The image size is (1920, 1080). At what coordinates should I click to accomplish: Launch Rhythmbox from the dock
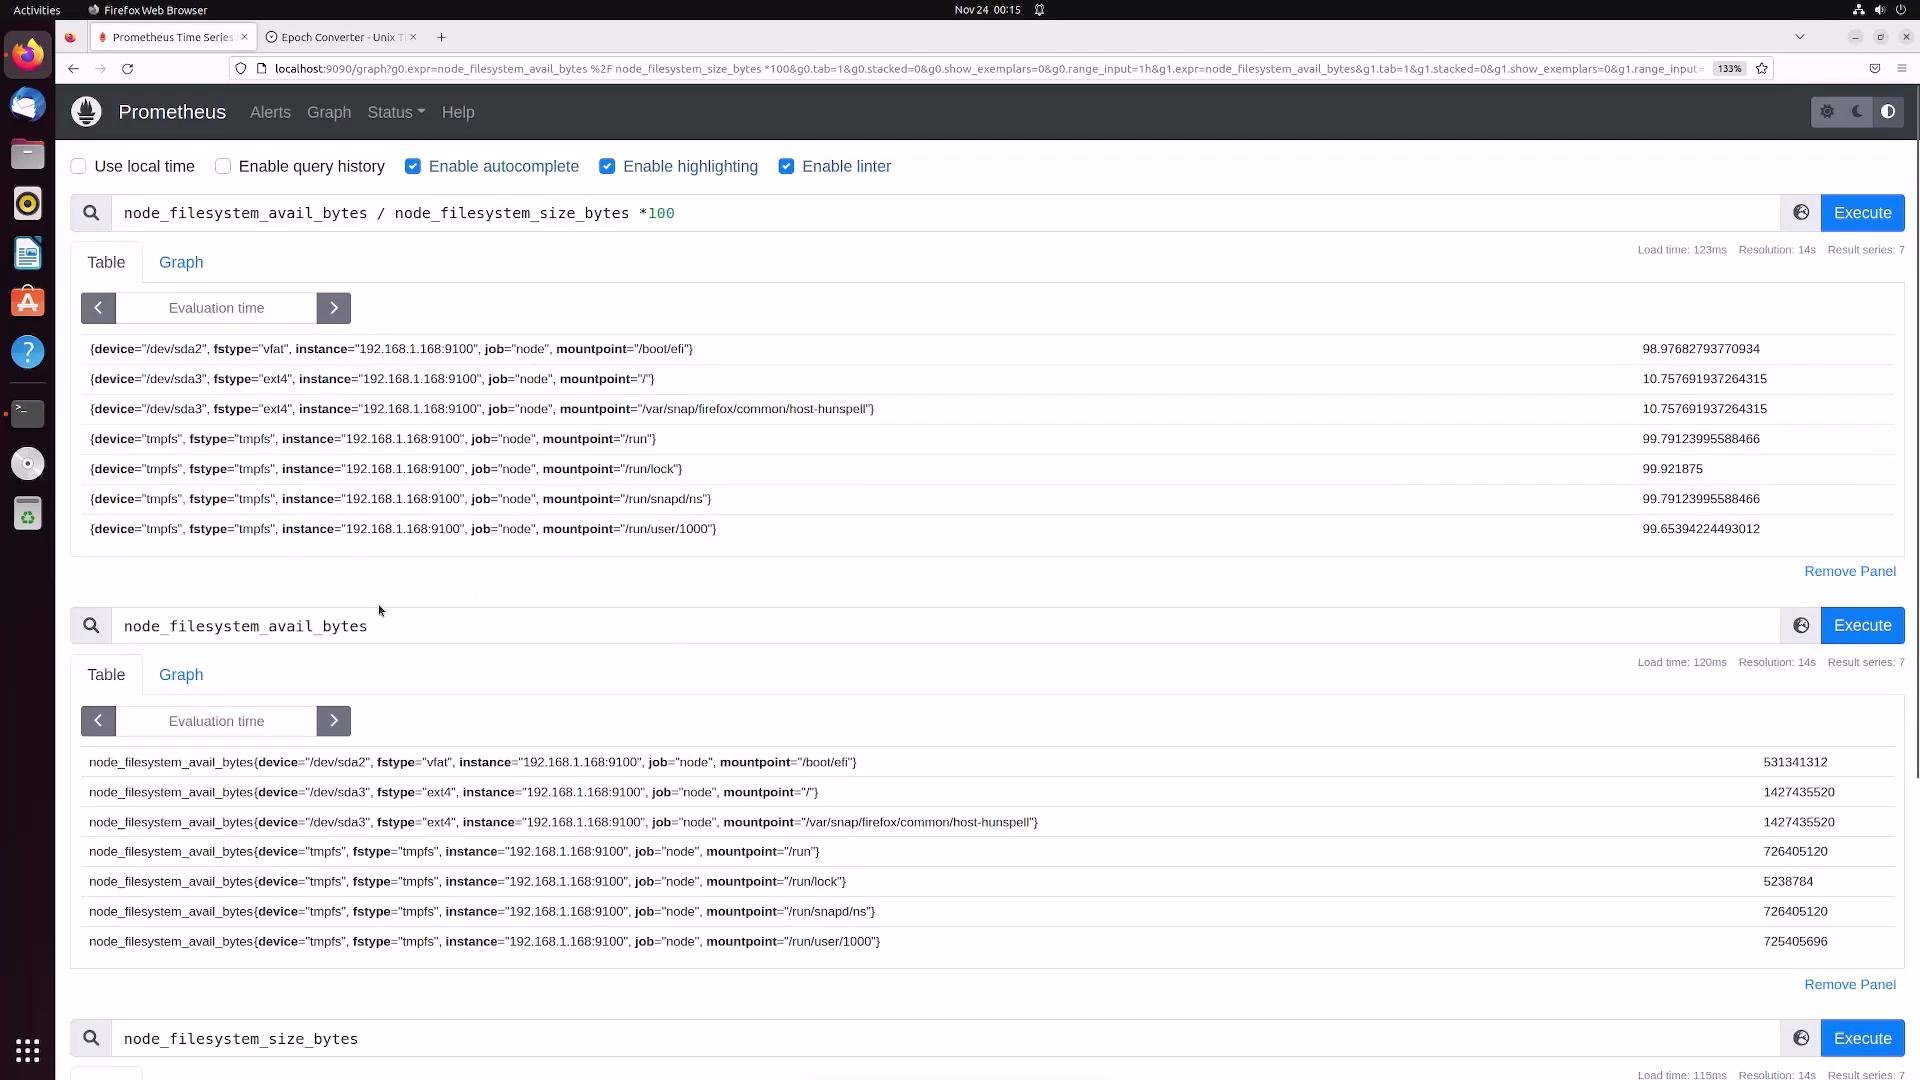[x=28, y=204]
